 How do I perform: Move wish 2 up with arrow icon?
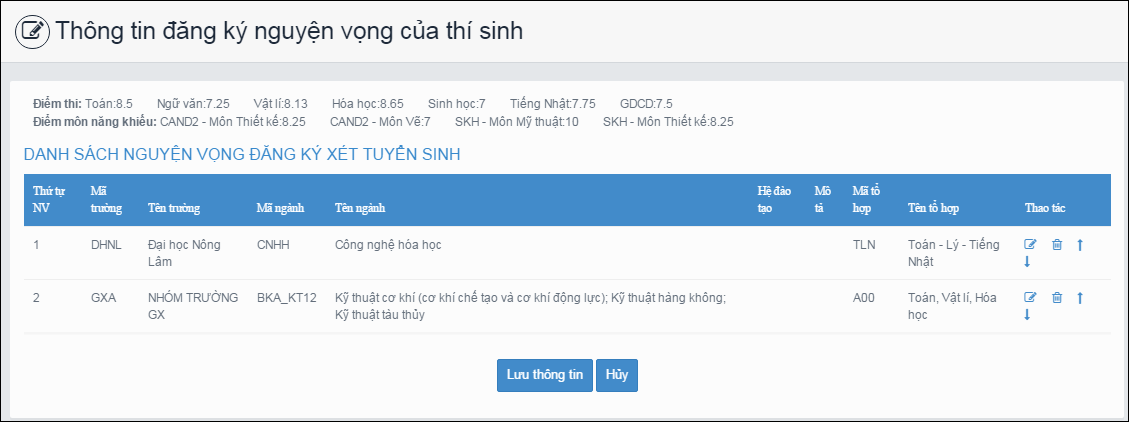tap(1080, 297)
